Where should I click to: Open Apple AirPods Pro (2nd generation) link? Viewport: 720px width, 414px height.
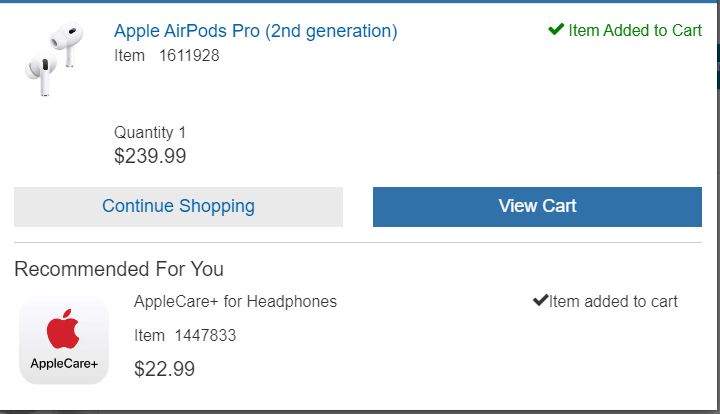255,31
